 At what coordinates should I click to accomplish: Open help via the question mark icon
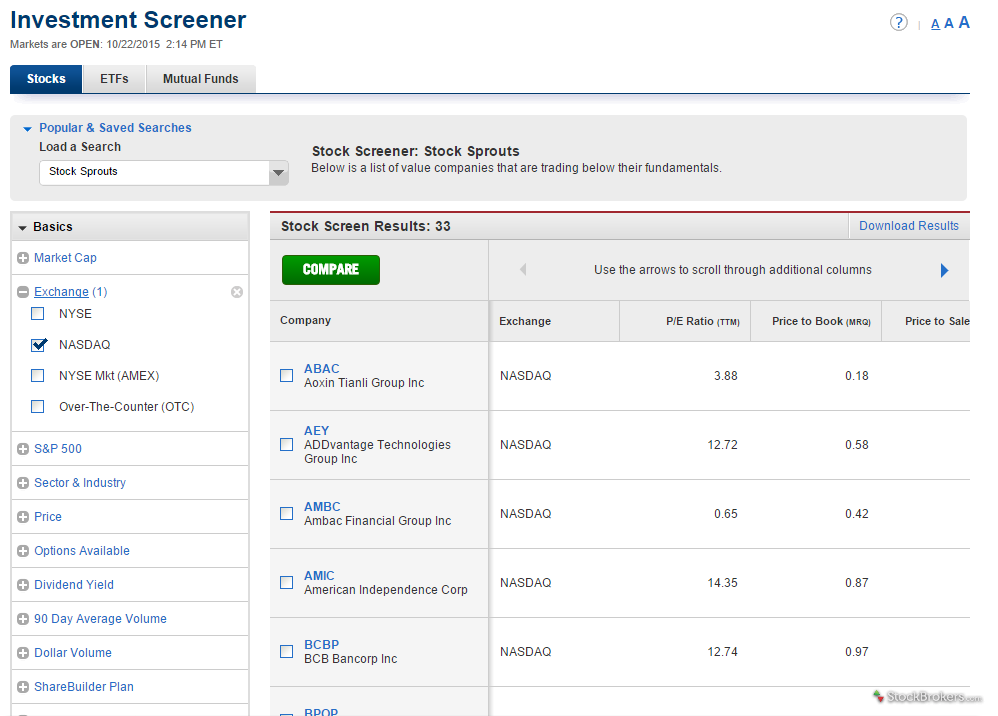click(898, 22)
